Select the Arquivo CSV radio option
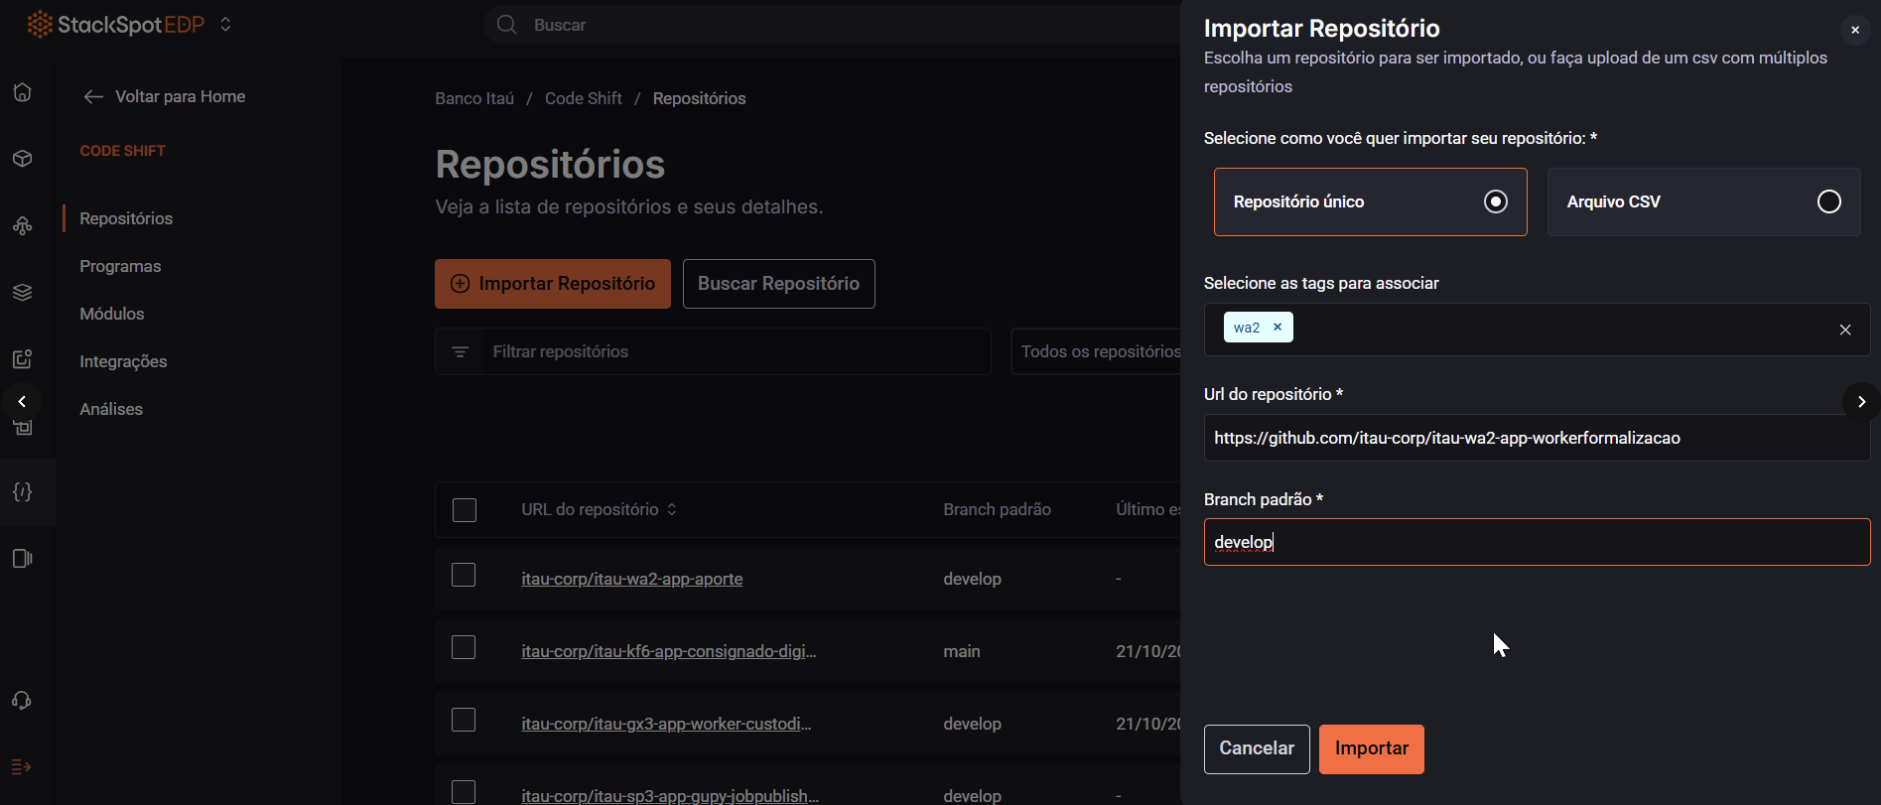1881x805 pixels. (1828, 202)
